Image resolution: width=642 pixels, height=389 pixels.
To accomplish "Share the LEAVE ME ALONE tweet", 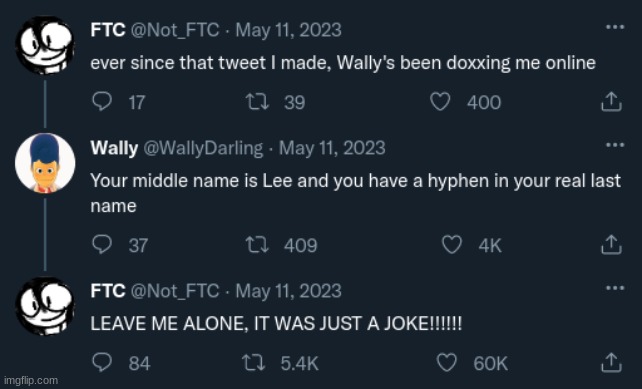I will point(611,362).
